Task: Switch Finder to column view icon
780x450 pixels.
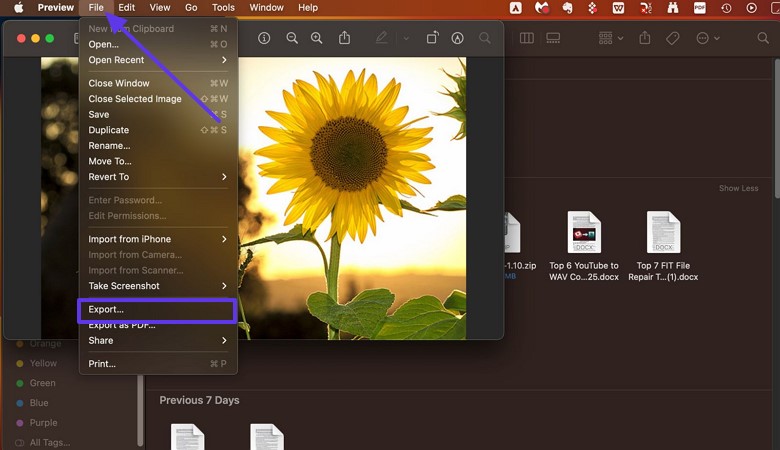Action: [527, 38]
